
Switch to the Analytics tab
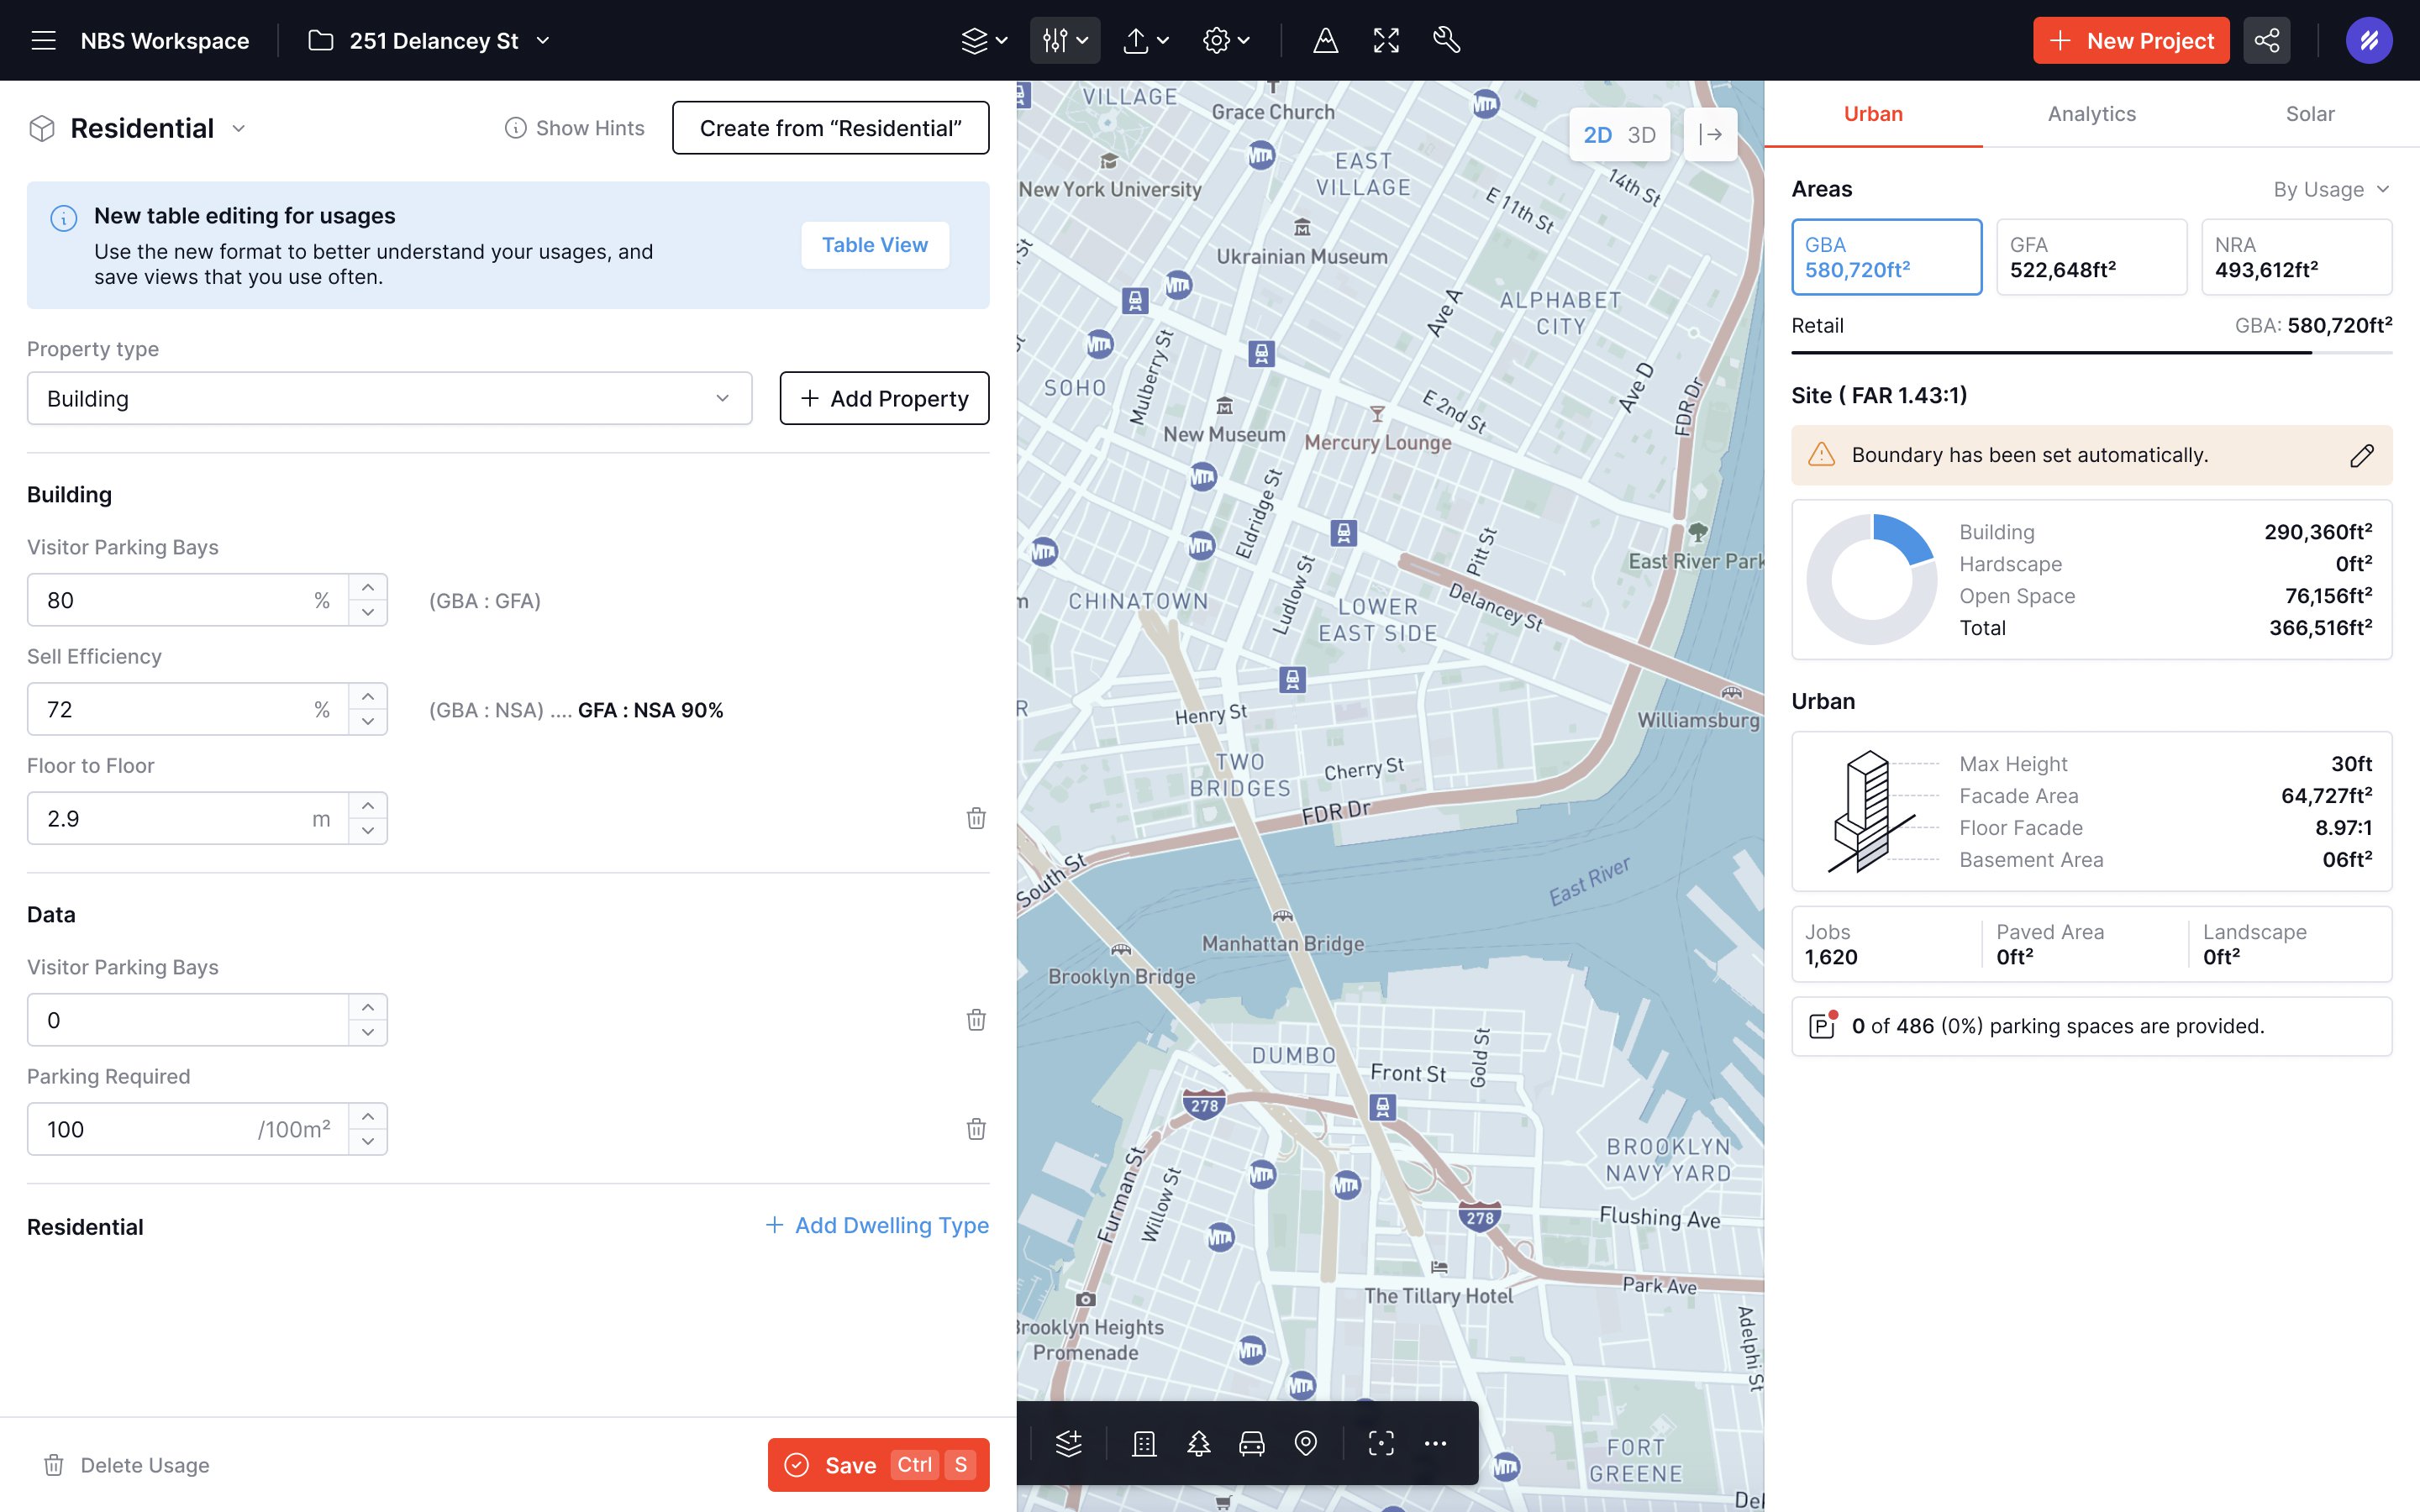(x=2091, y=114)
